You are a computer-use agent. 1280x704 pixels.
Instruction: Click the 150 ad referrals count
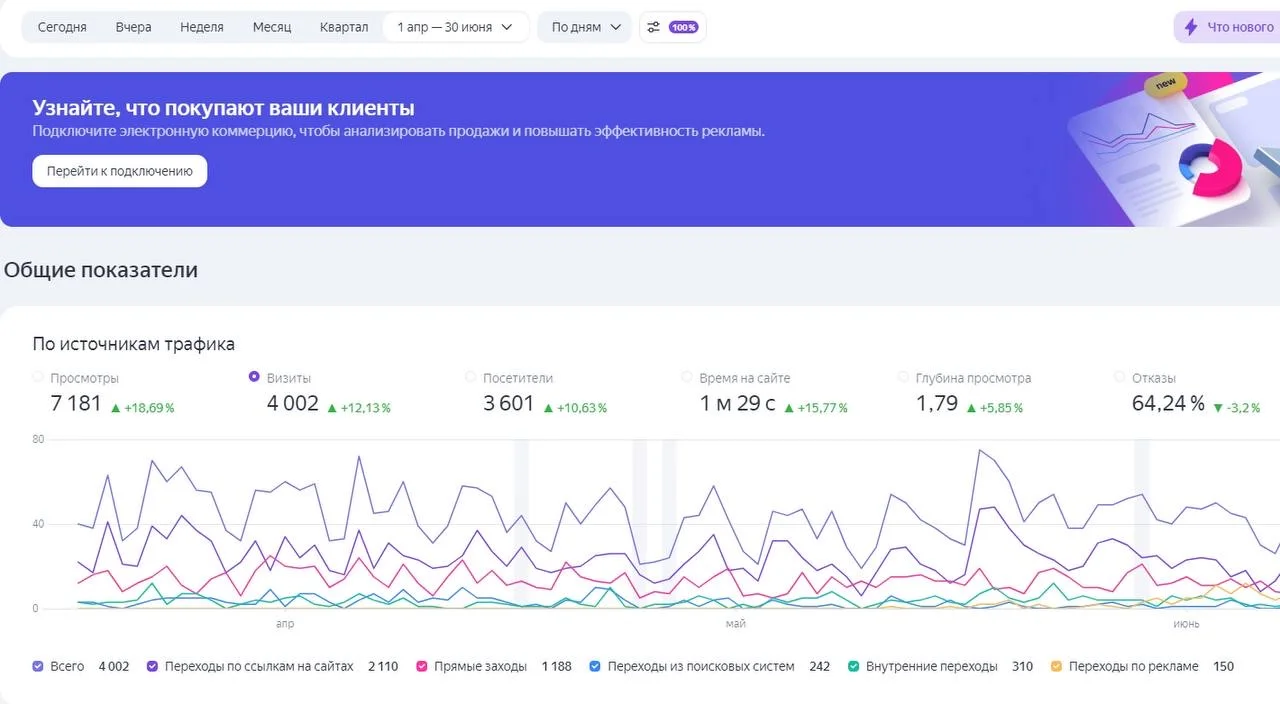pos(1224,666)
